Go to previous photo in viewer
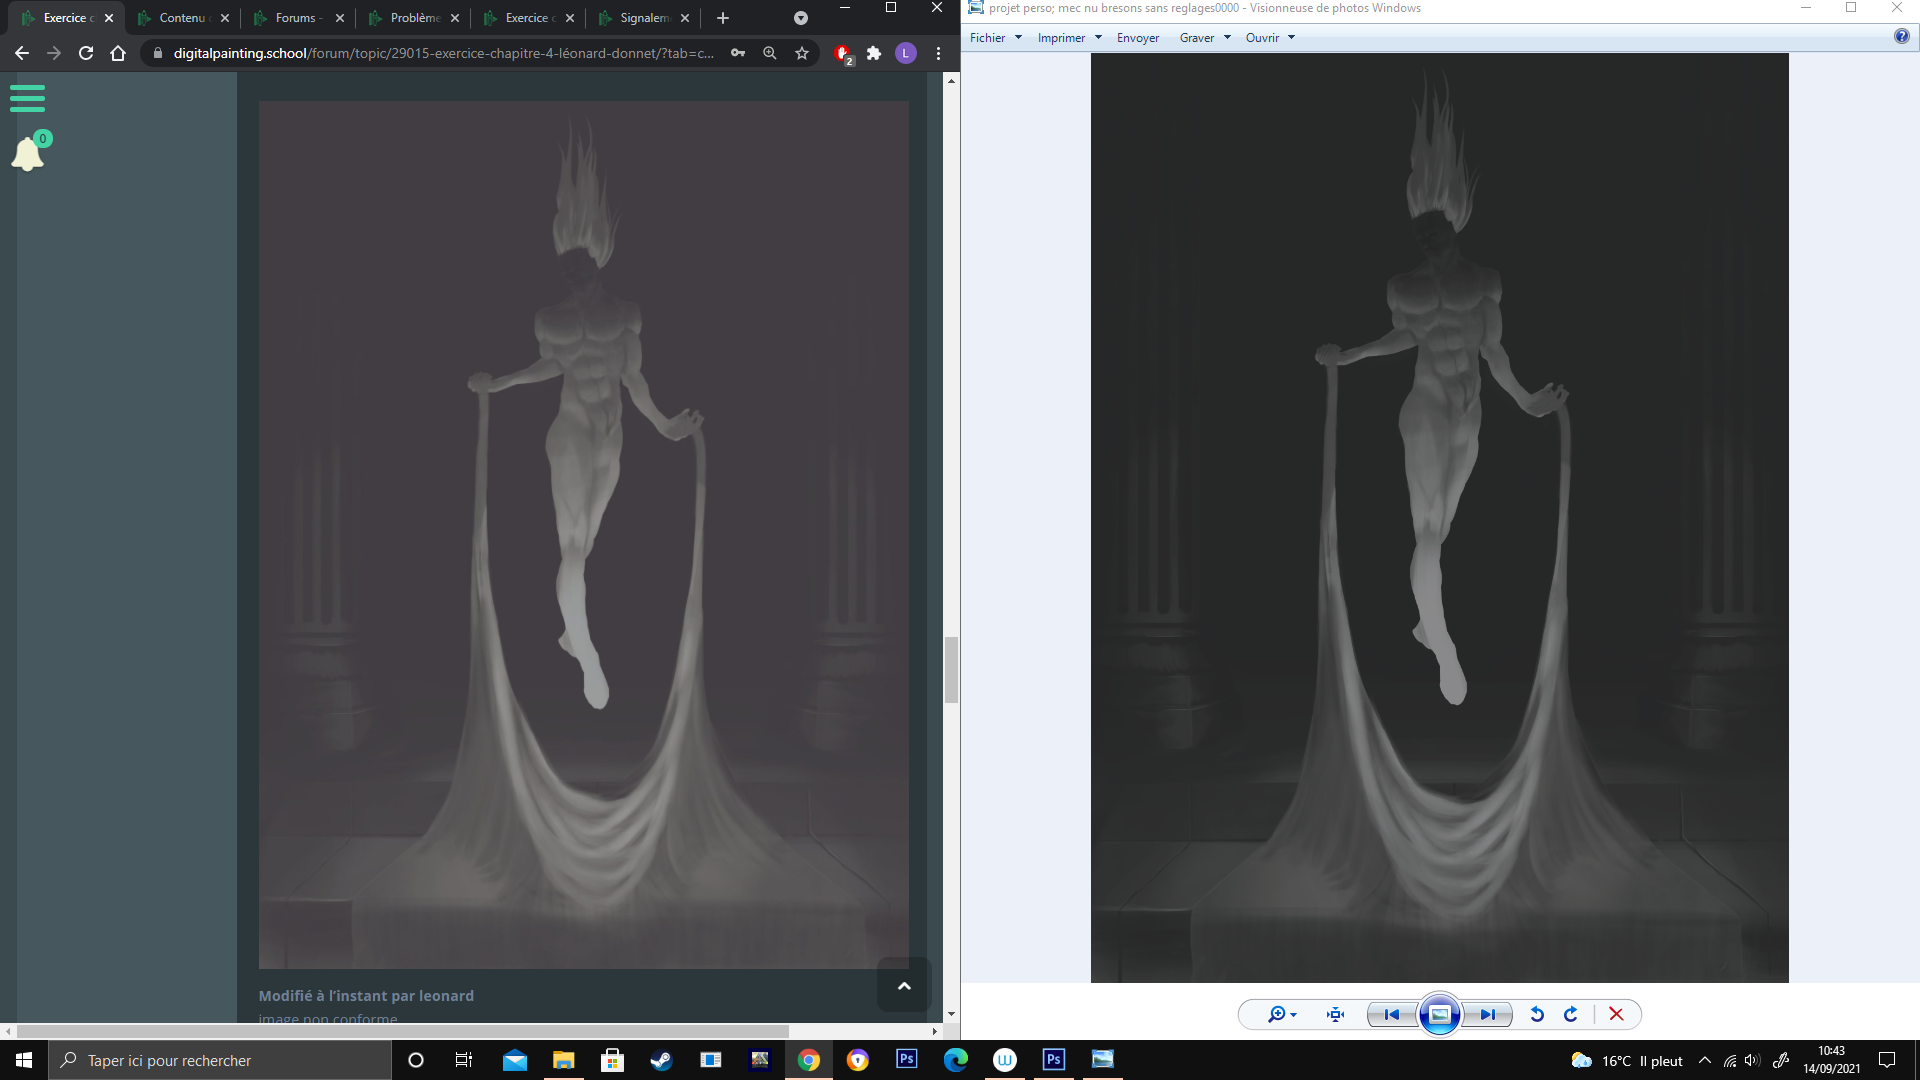Image resolution: width=1920 pixels, height=1080 pixels. pyautogui.click(x=1391, y=1014)
